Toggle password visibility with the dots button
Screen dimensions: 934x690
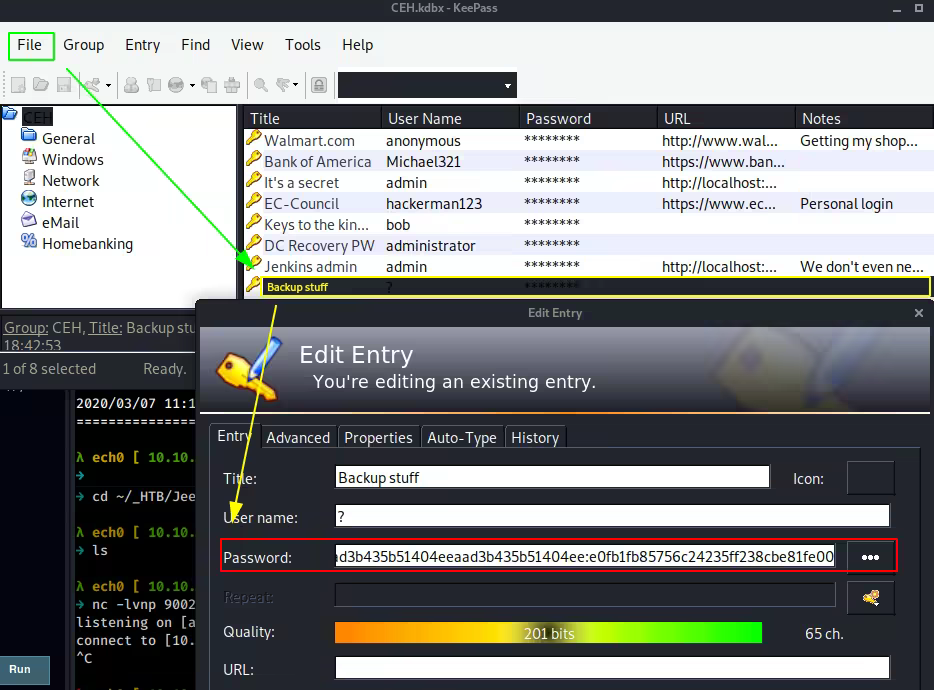tap(870, 557)
